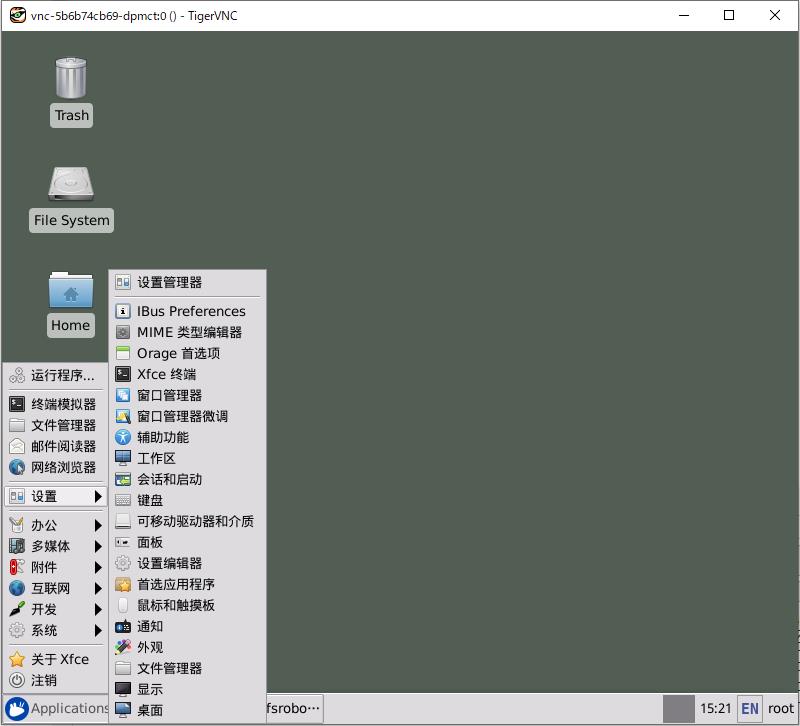Select 运行程序... menu entry
800x726 pixels.
point(56,375)
